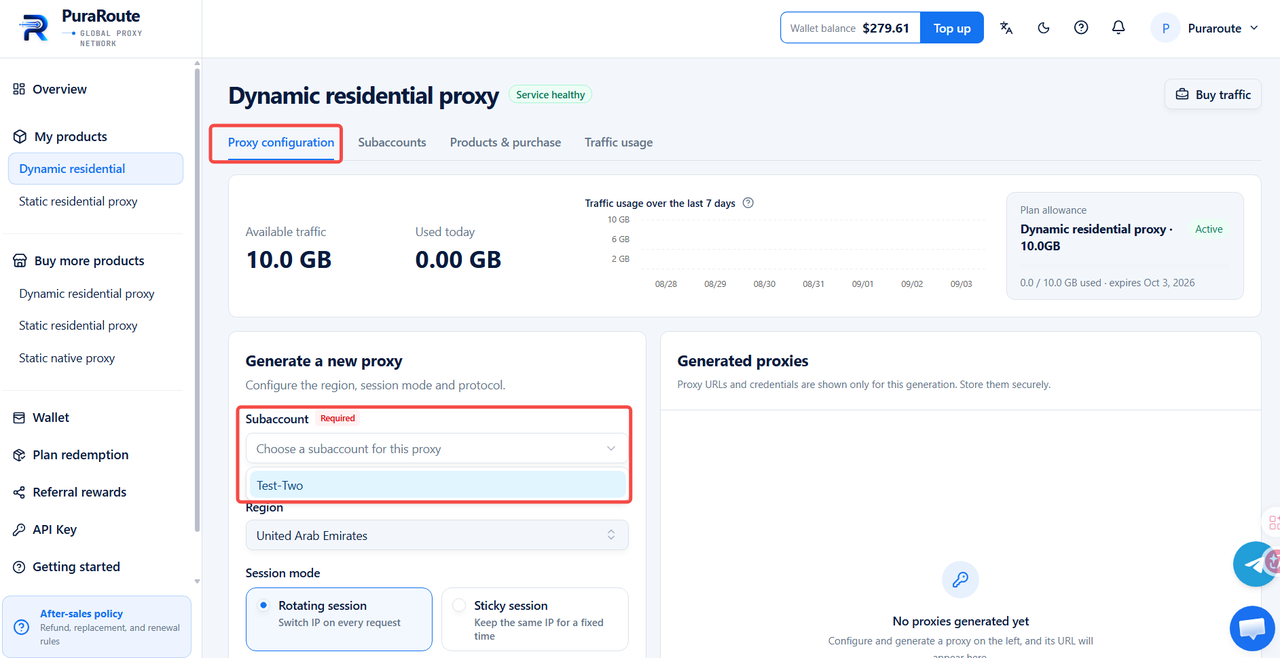Open the After-sales policy card
The width and height of the screenshot is (1280, 658).
97,627
